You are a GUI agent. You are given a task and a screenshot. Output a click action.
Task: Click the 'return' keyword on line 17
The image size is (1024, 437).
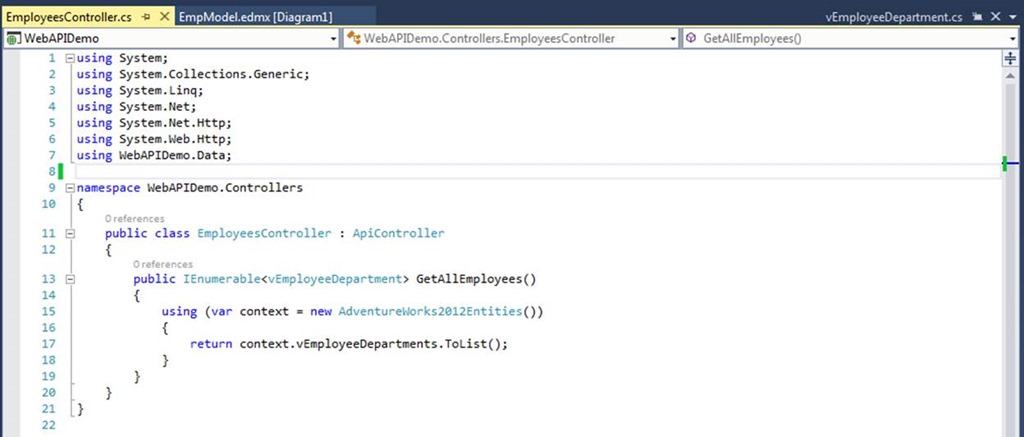(211, 344)
